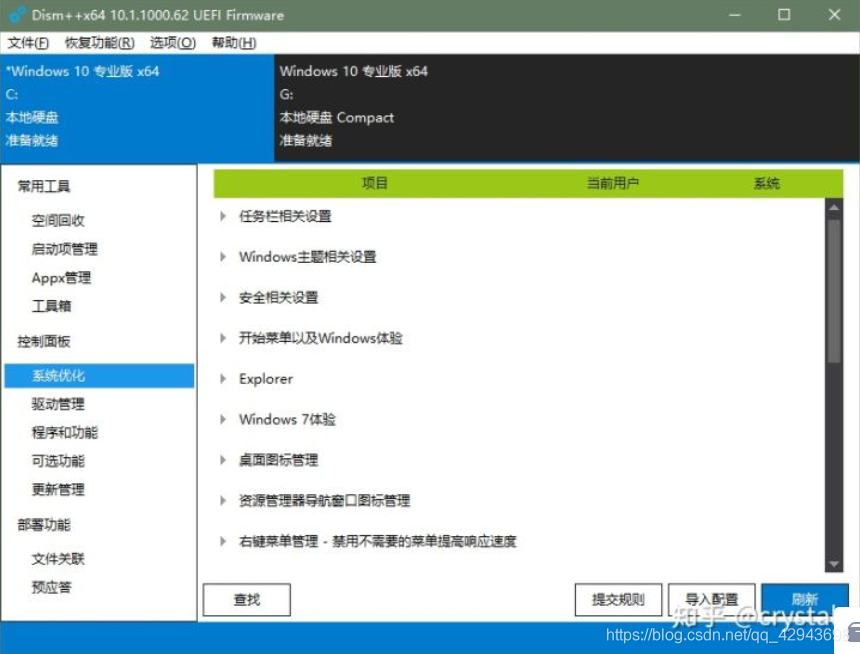Expand 安全相关设置 arrow

click(223, 297)
